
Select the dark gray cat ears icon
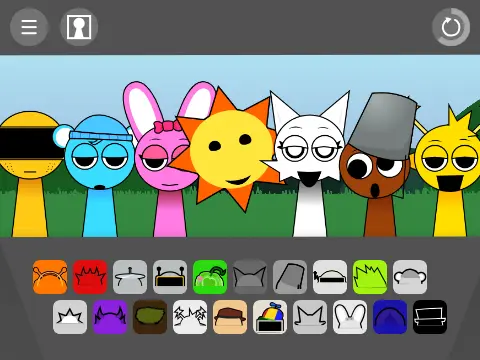pos(250,277)
